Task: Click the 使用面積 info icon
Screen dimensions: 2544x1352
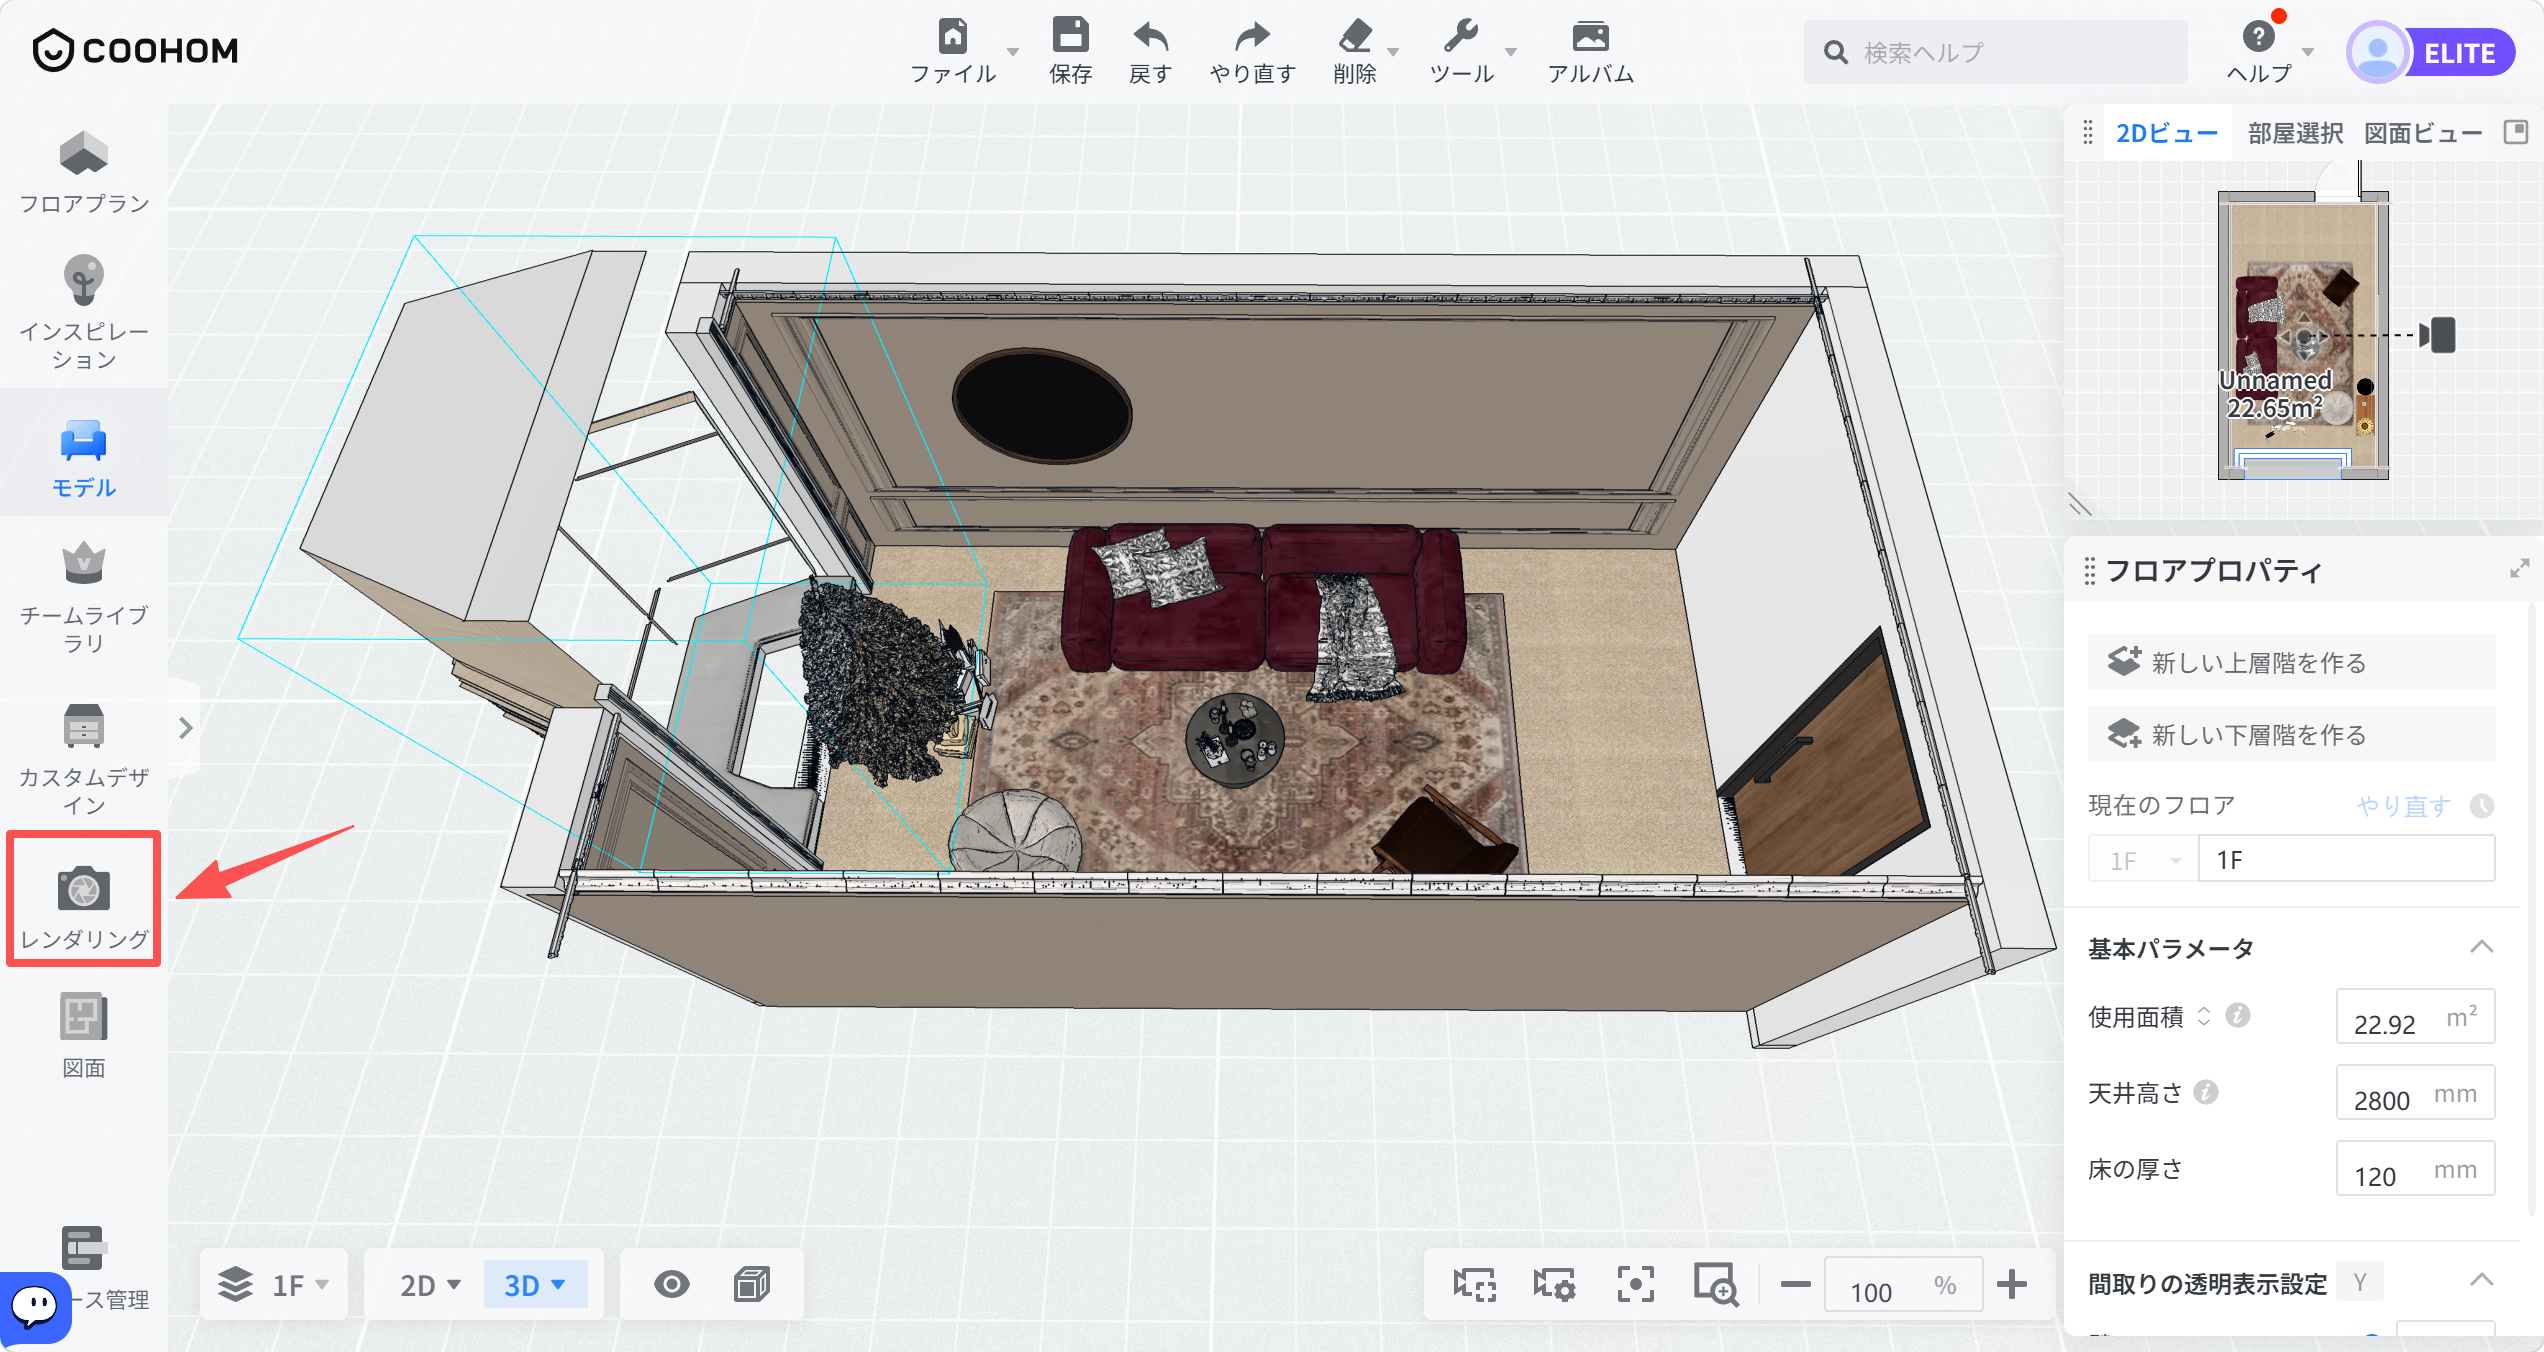Action: (2238, 1016)
